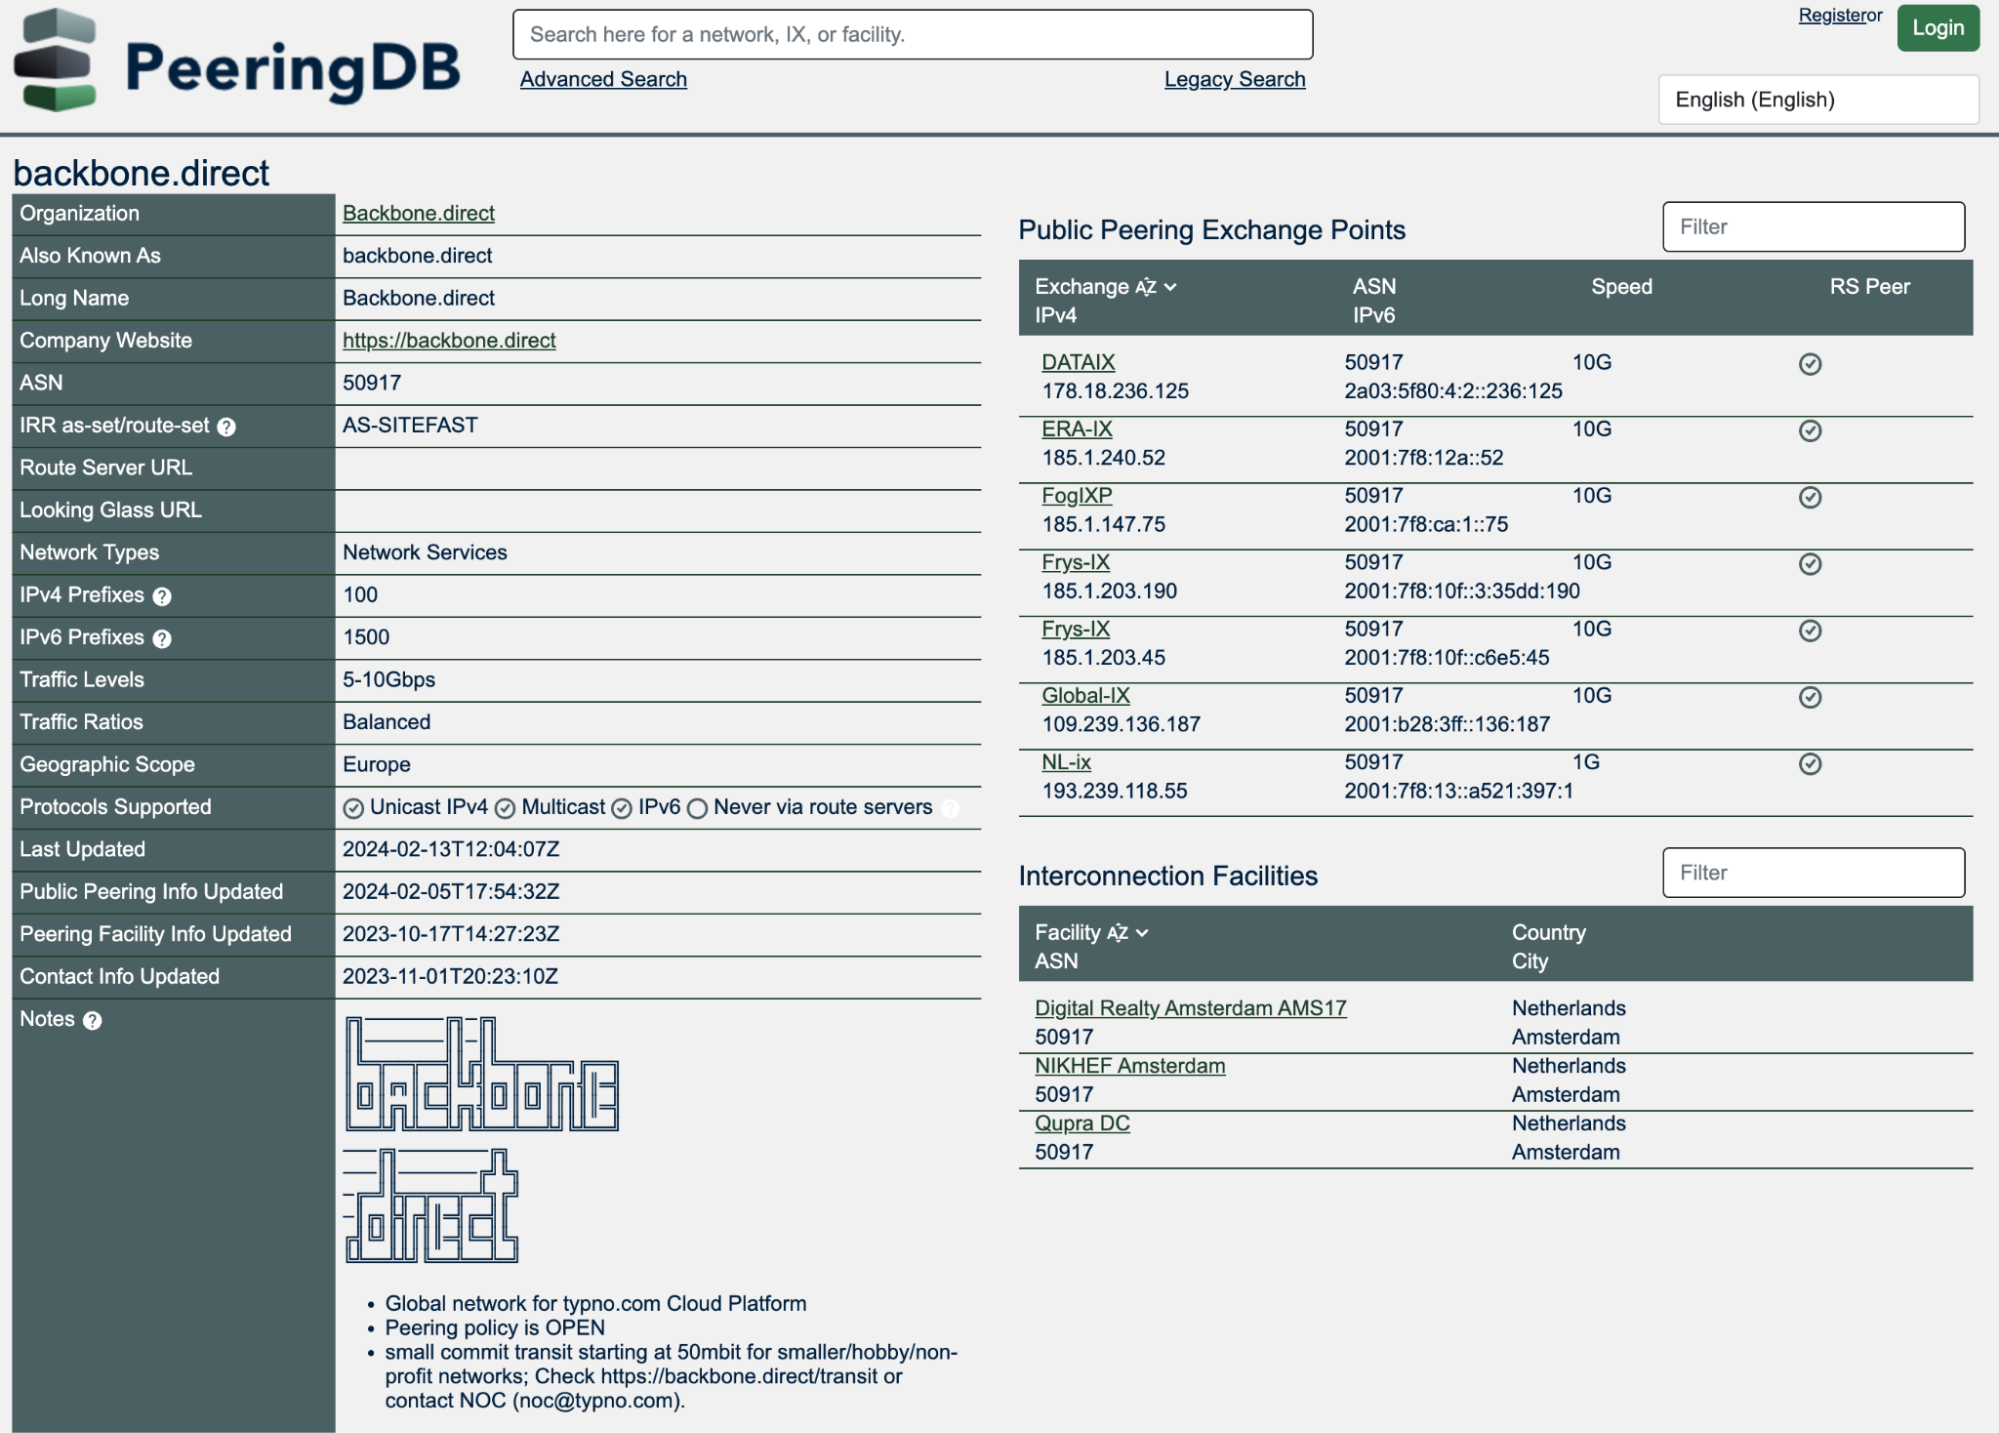Screen dimensions: 1999x1433
Task: Click the ASN column header in exchange table
Action: 1374,286
